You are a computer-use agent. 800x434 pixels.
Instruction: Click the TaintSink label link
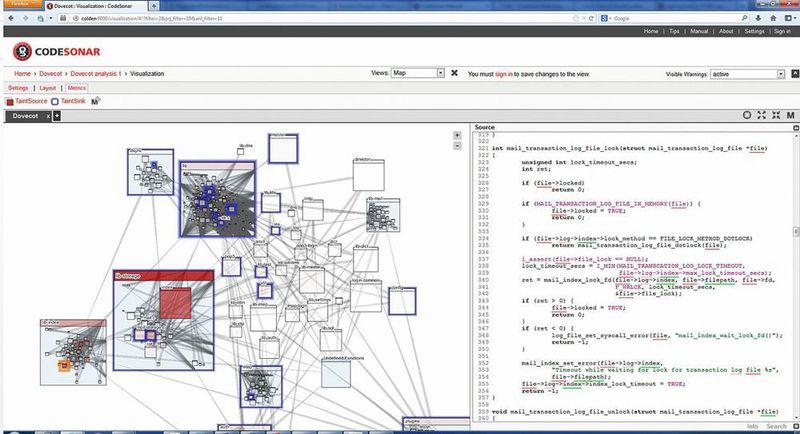coord(73,101)
